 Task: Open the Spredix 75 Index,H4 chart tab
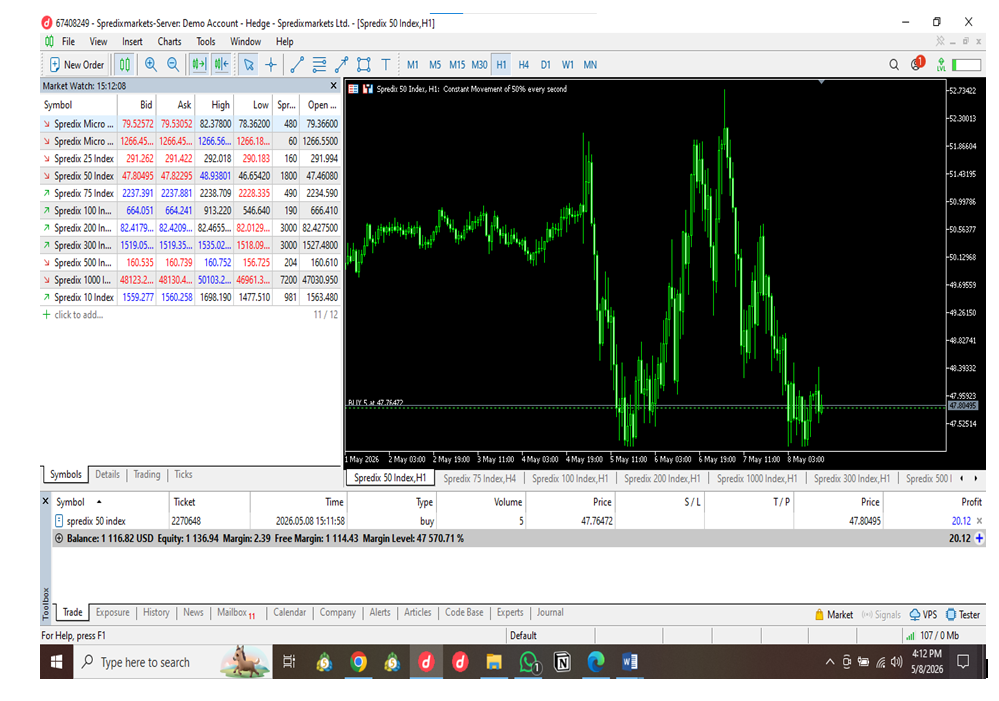[x=479, y=478]
